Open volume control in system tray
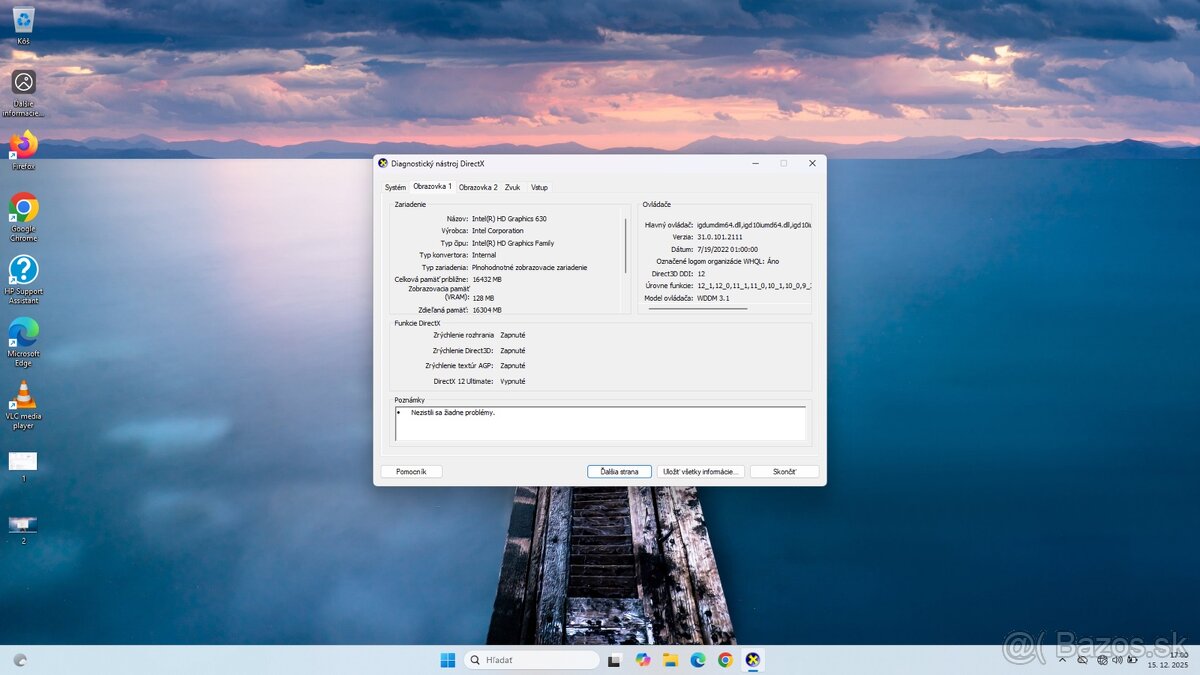Image resolution: width=1200 pixels, height=675 pixels. [1116, 660]
